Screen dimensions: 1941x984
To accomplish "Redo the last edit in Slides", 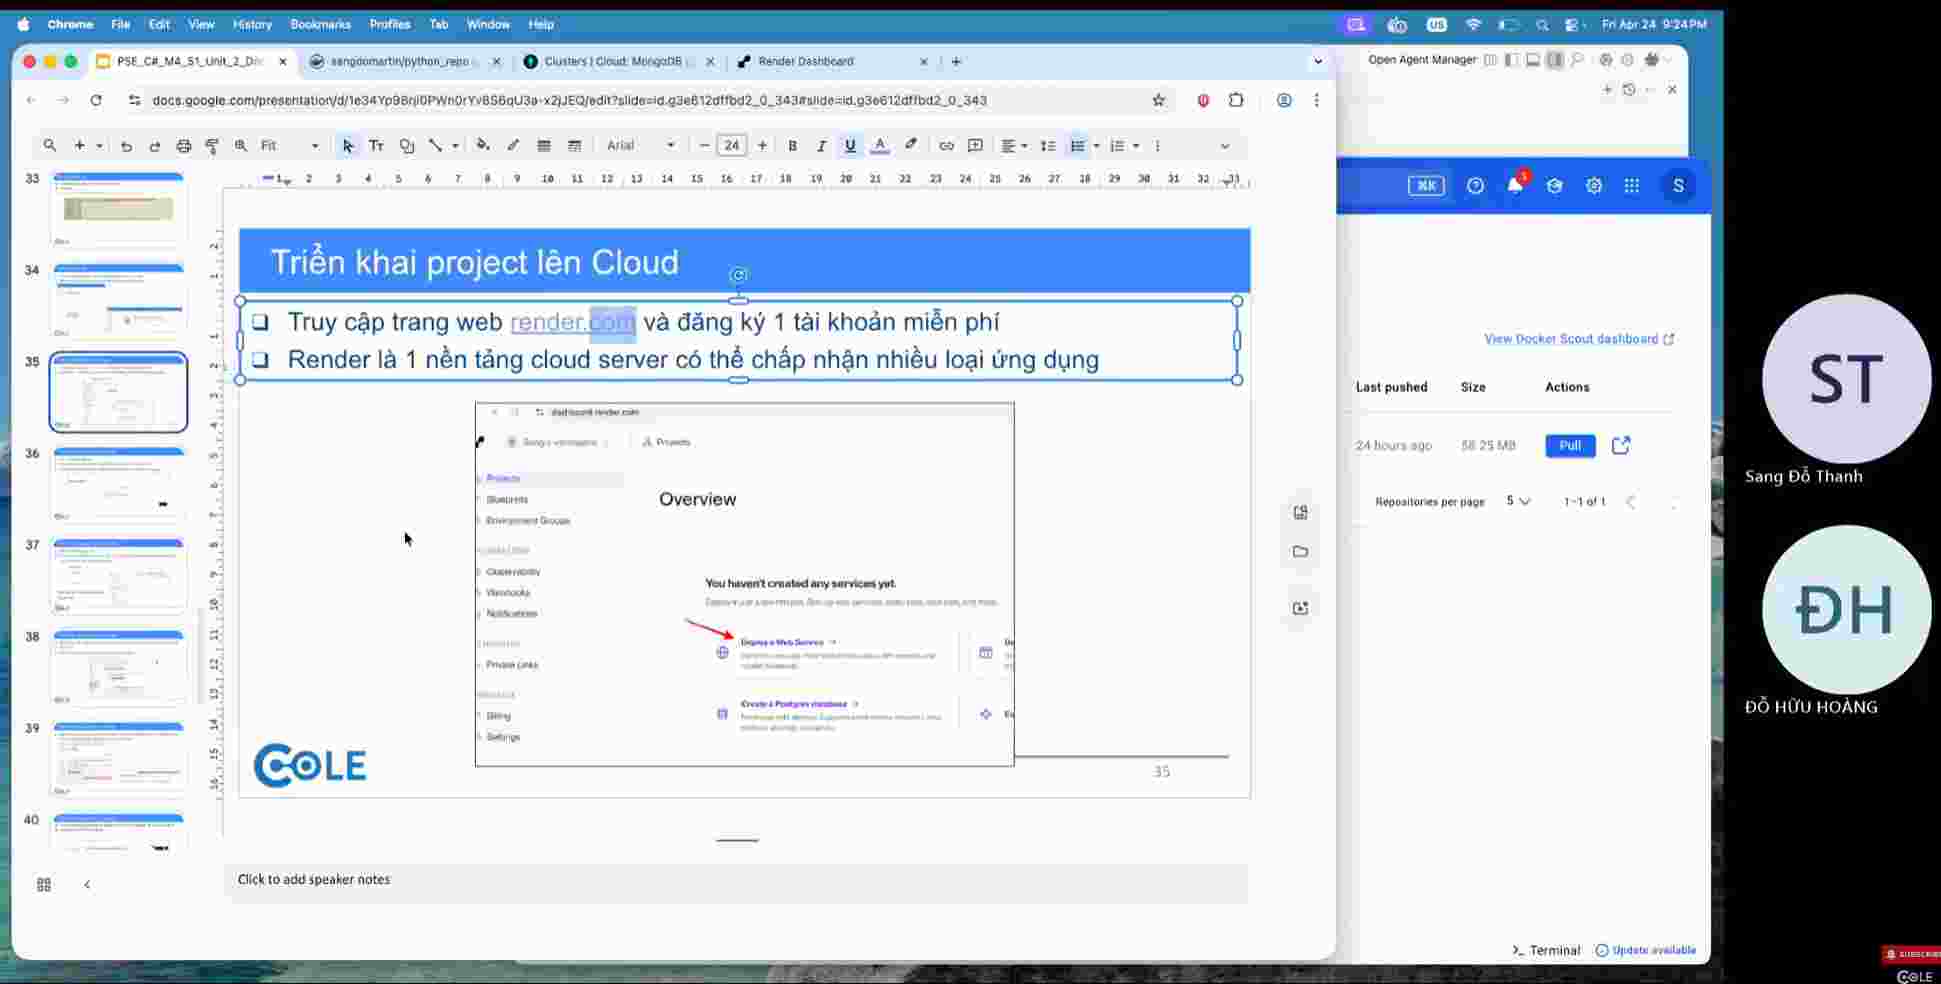I will (x=155, y=146).
